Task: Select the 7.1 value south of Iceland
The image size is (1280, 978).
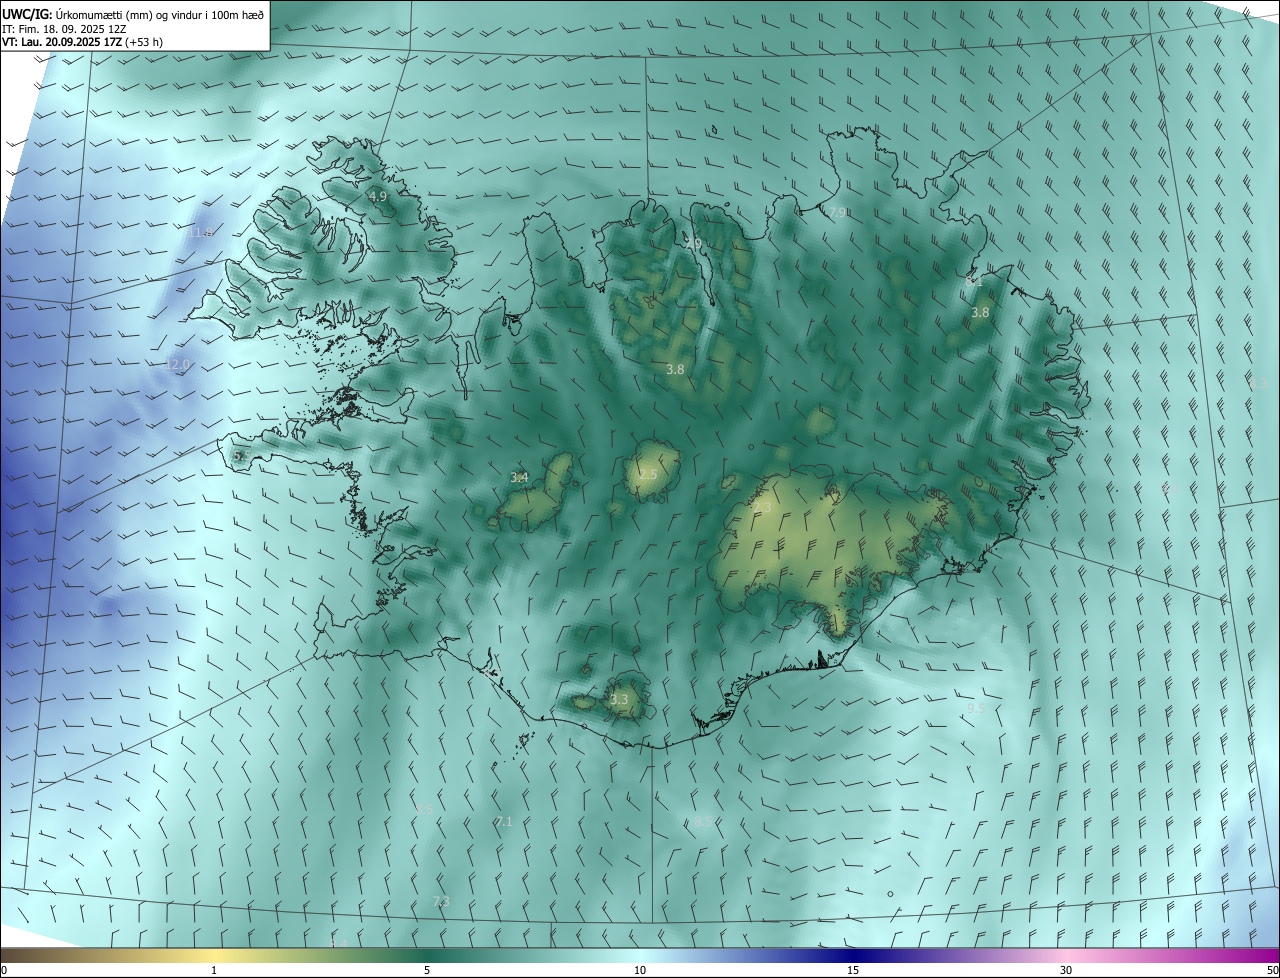Action: [503, 821]
